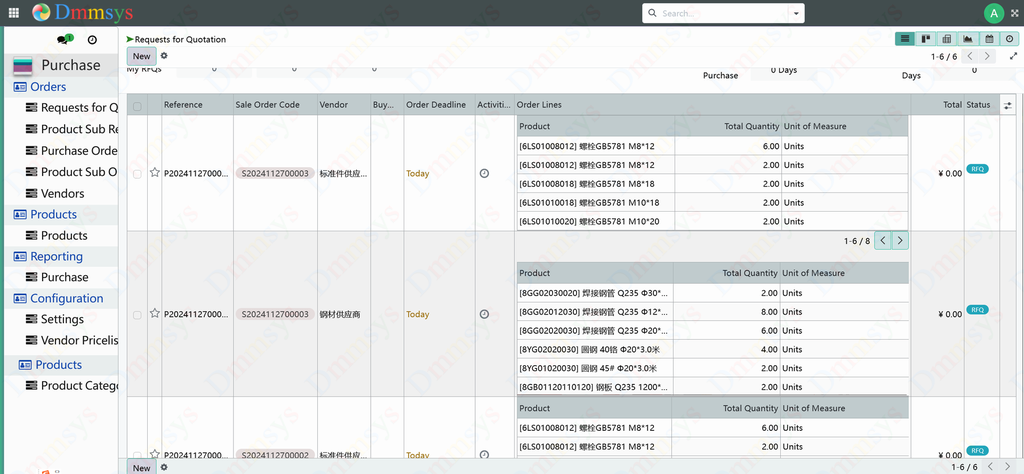1024x474 pixels.
Task: Click the bottom New button
Action: tap(142, 467)
